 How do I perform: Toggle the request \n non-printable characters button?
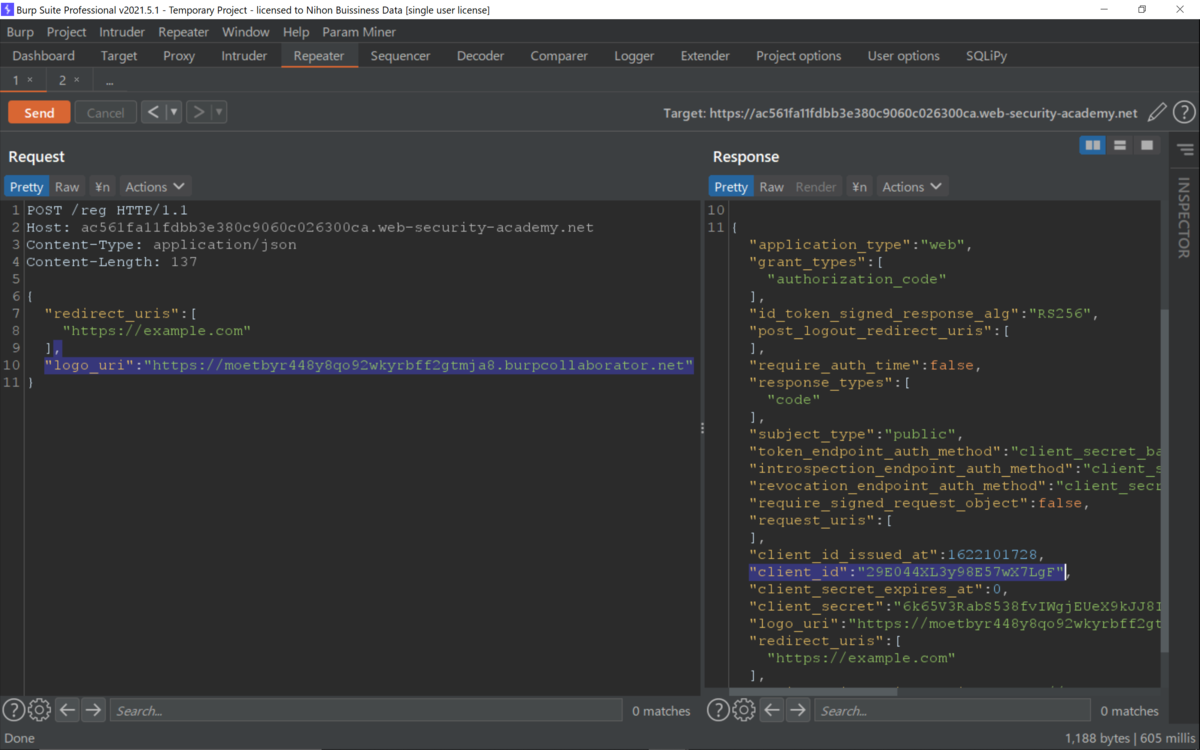click(102, 187)
